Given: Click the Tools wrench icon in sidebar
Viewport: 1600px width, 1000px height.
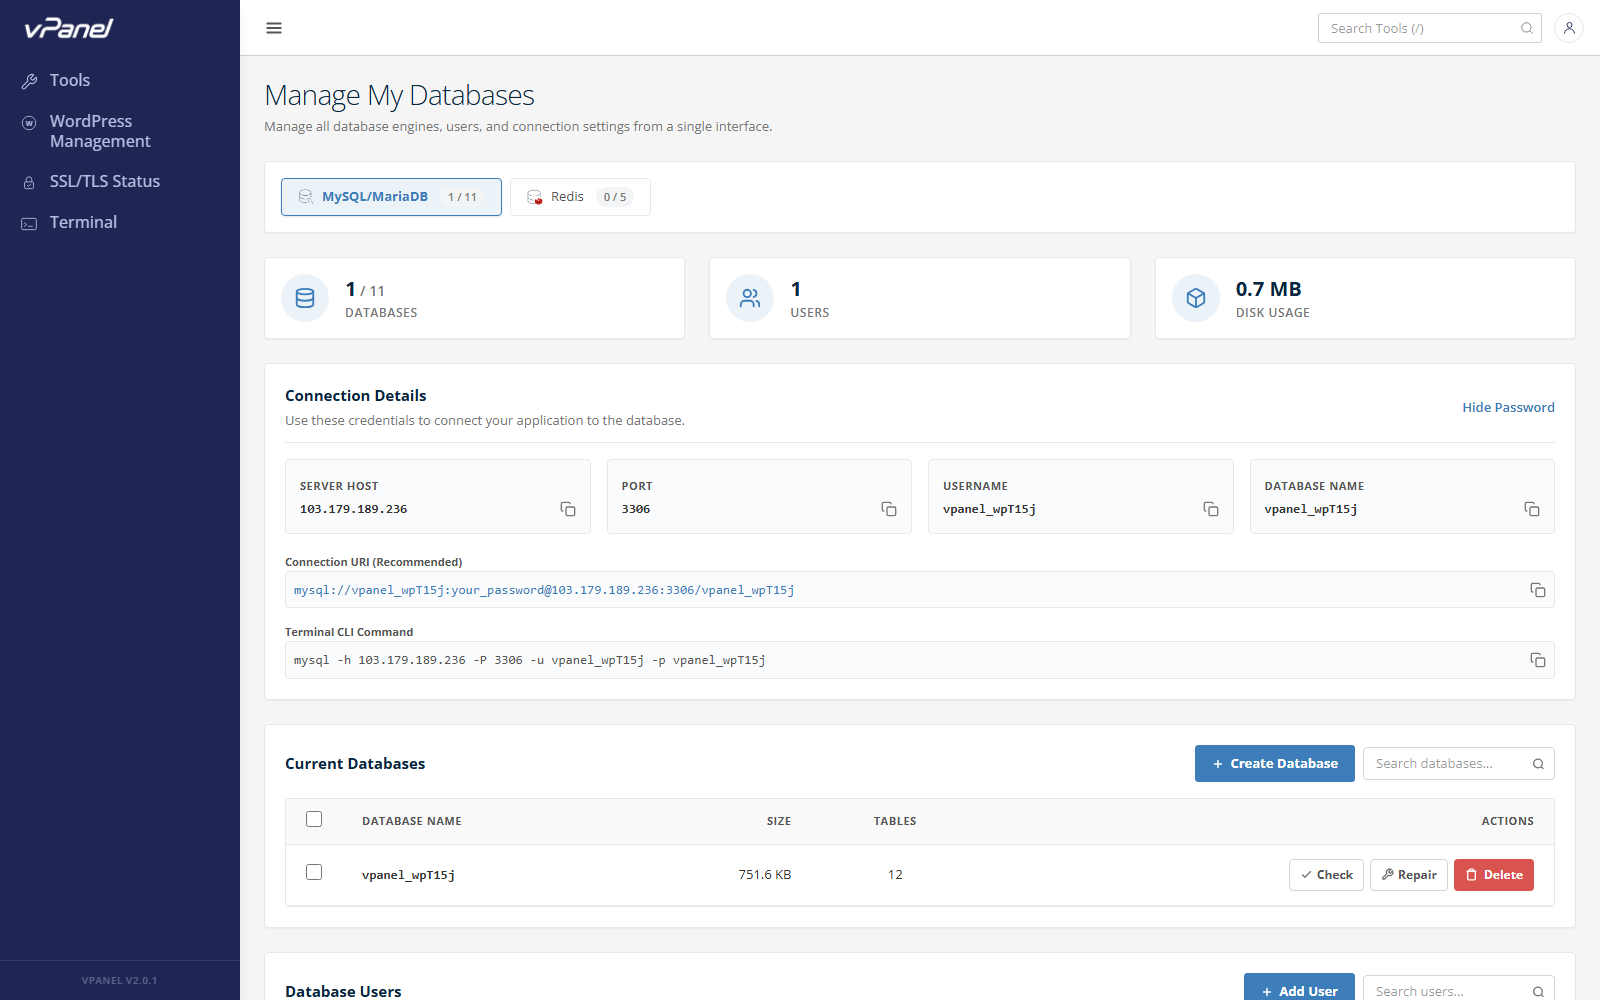Looking at the screenshot, I should (x=30, y=81).
